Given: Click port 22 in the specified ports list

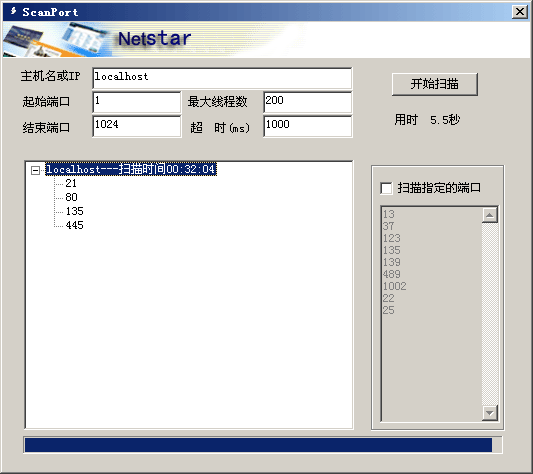Looking at the screenshot, I should (389, 298).
